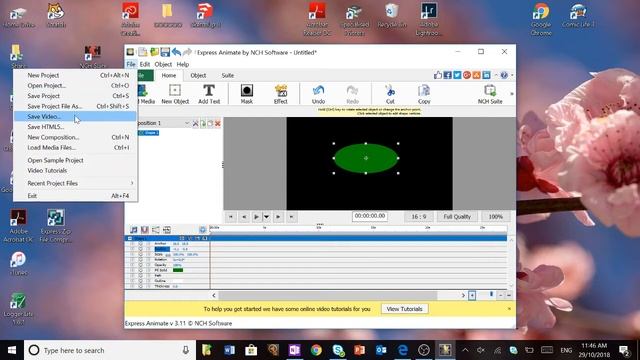The width and height of the screenshot is (640, 360).
Task: Click the green add composition icon
Action: pos(203,123)
